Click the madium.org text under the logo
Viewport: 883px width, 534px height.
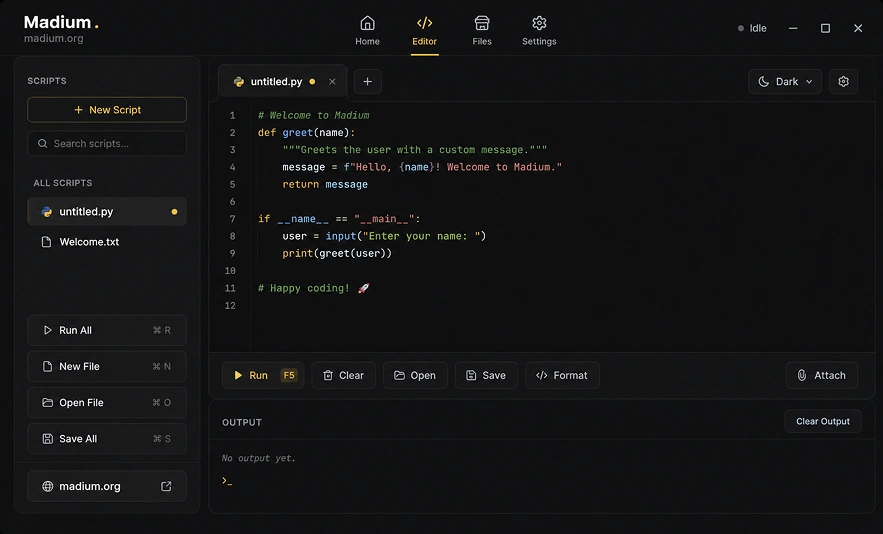click(53, 38)
